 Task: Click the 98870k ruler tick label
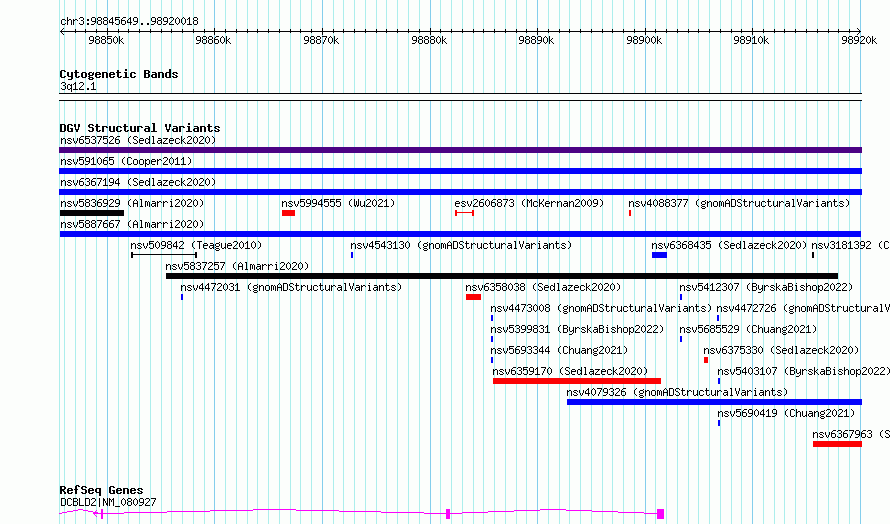pyautogui.click(x=321, y=41)
